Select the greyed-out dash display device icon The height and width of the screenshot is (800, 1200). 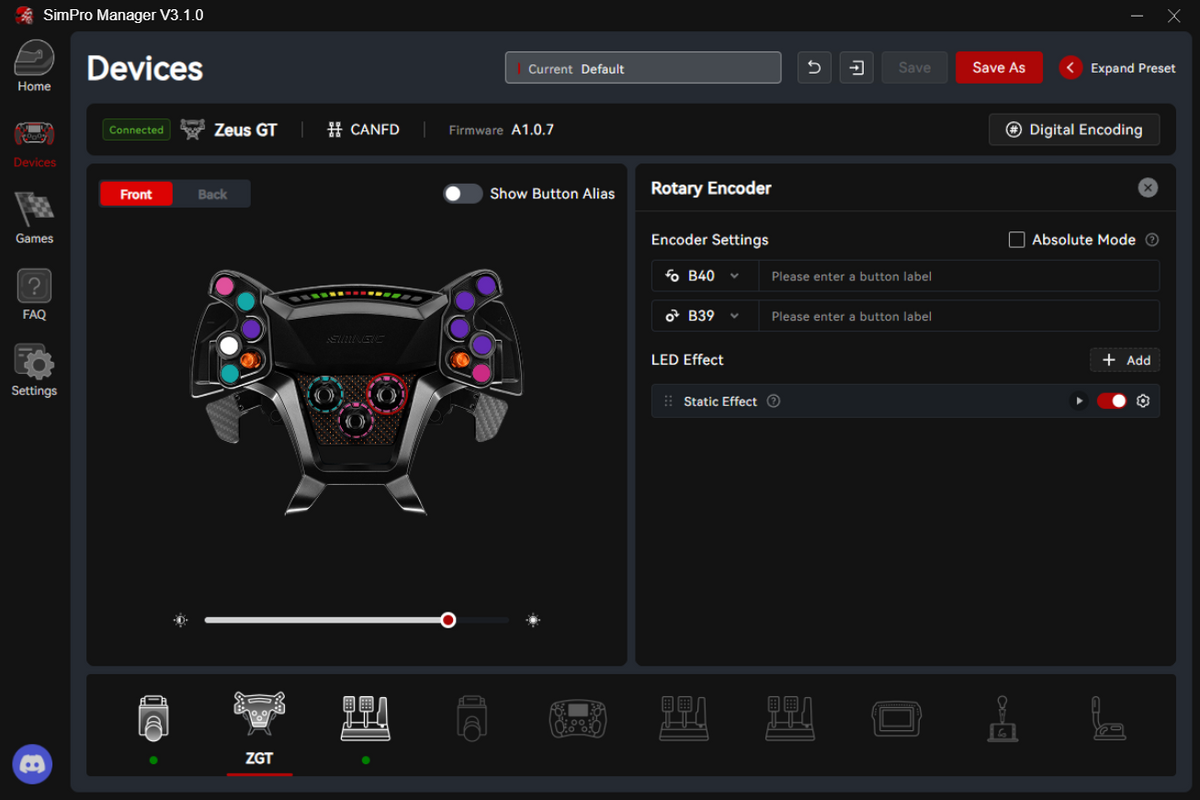[895, 717]
